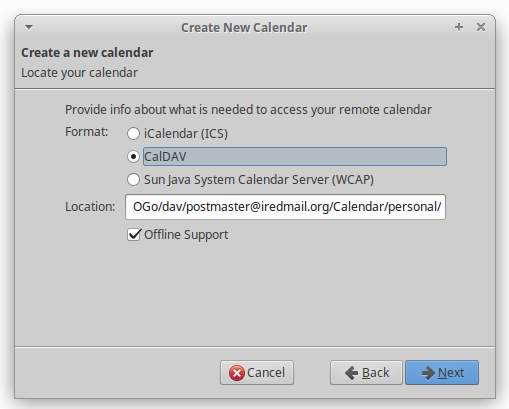Click the red Cancel X icon

click(237, 373)
